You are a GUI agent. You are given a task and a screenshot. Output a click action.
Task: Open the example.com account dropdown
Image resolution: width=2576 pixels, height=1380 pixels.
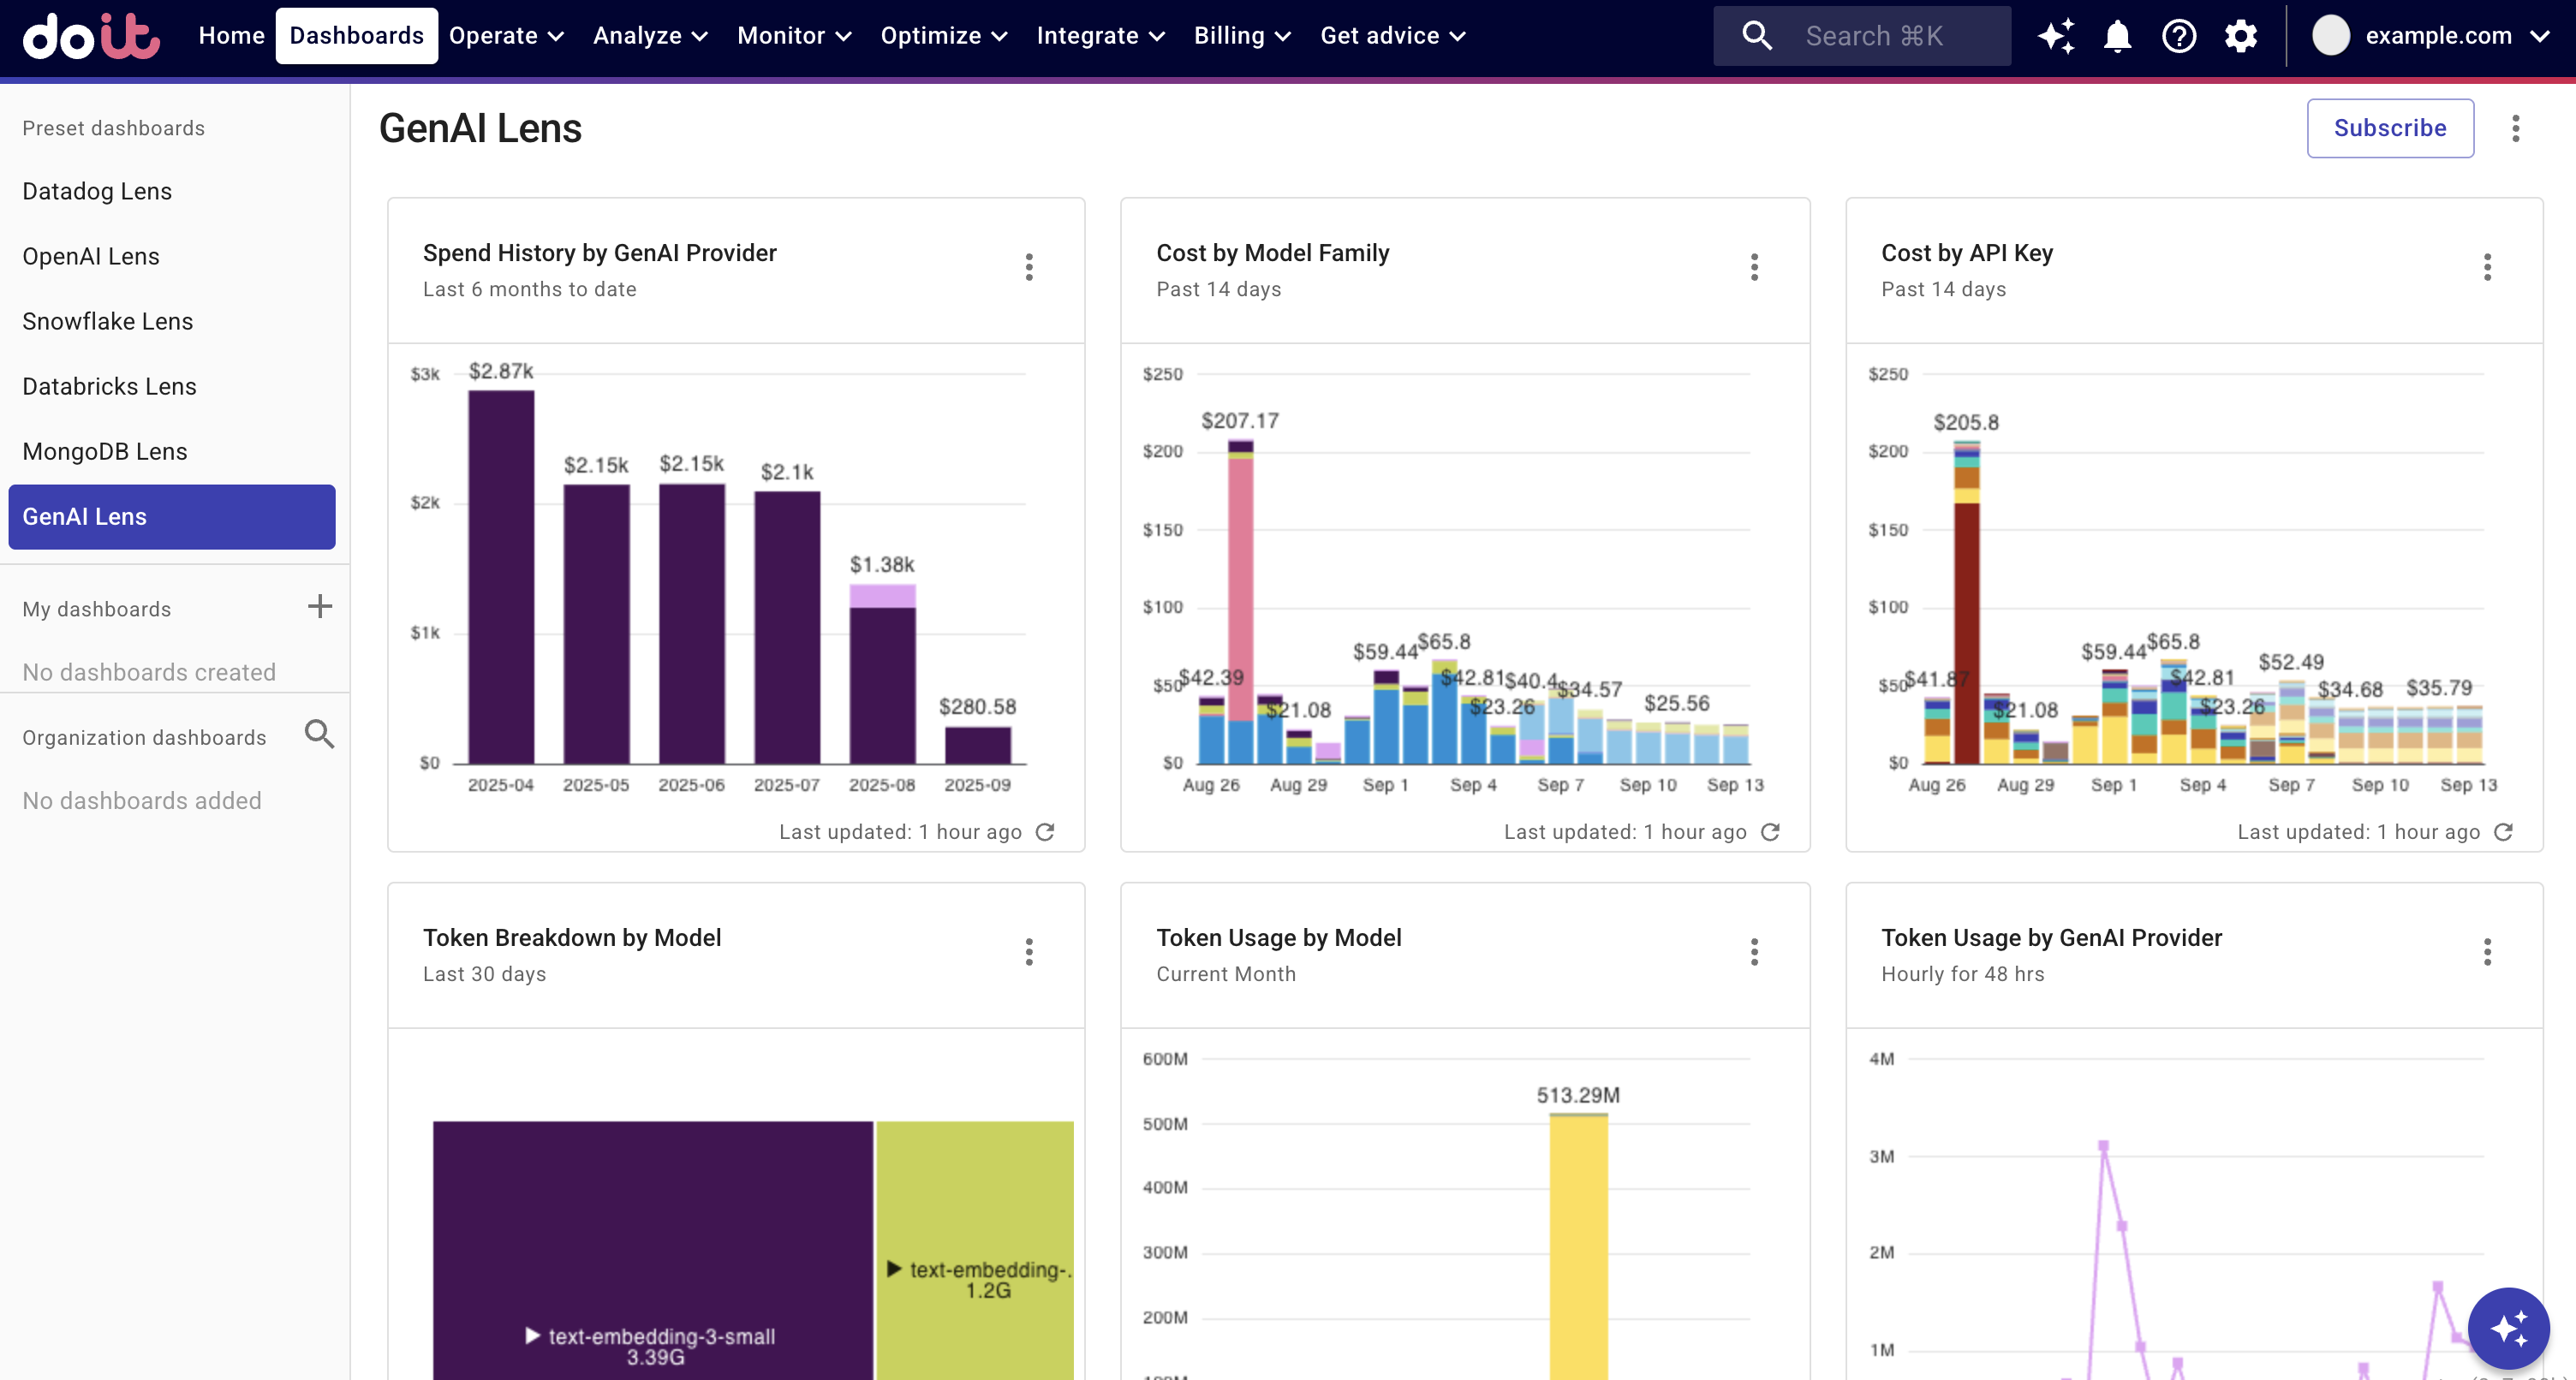point(2431,36)
